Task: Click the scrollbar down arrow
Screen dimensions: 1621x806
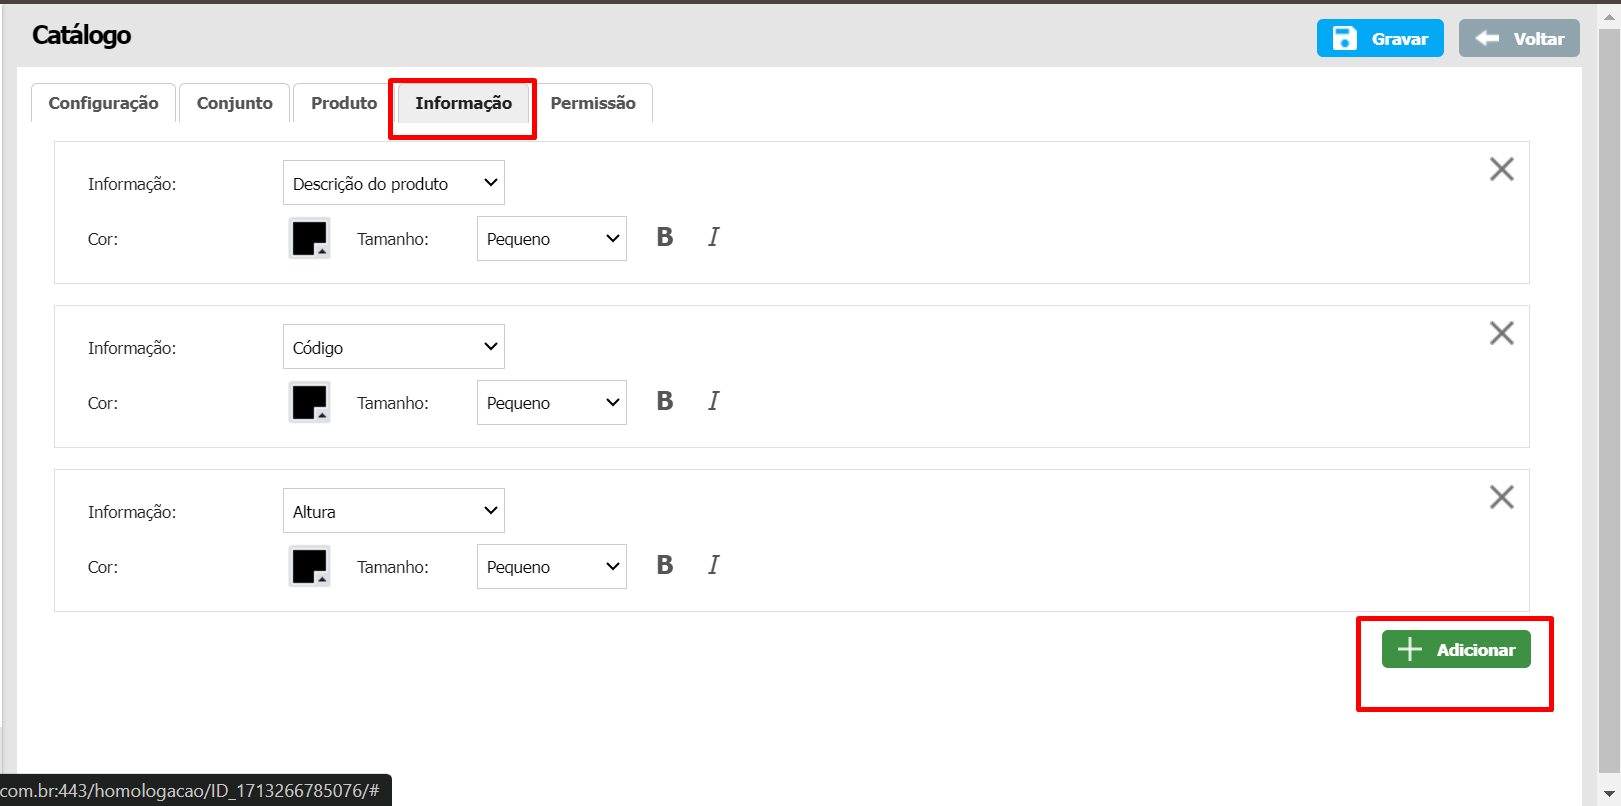Action: pyautogui.click(x=1609, y=795)
